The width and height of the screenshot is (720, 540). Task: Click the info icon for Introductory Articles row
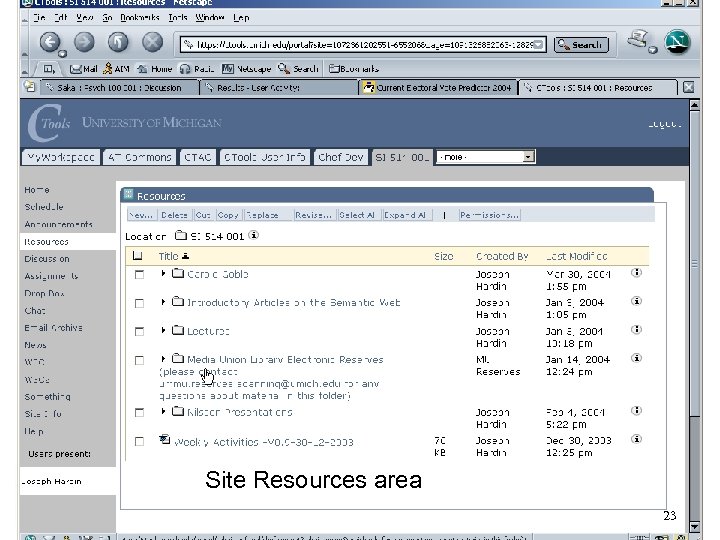tap(636, 301)
